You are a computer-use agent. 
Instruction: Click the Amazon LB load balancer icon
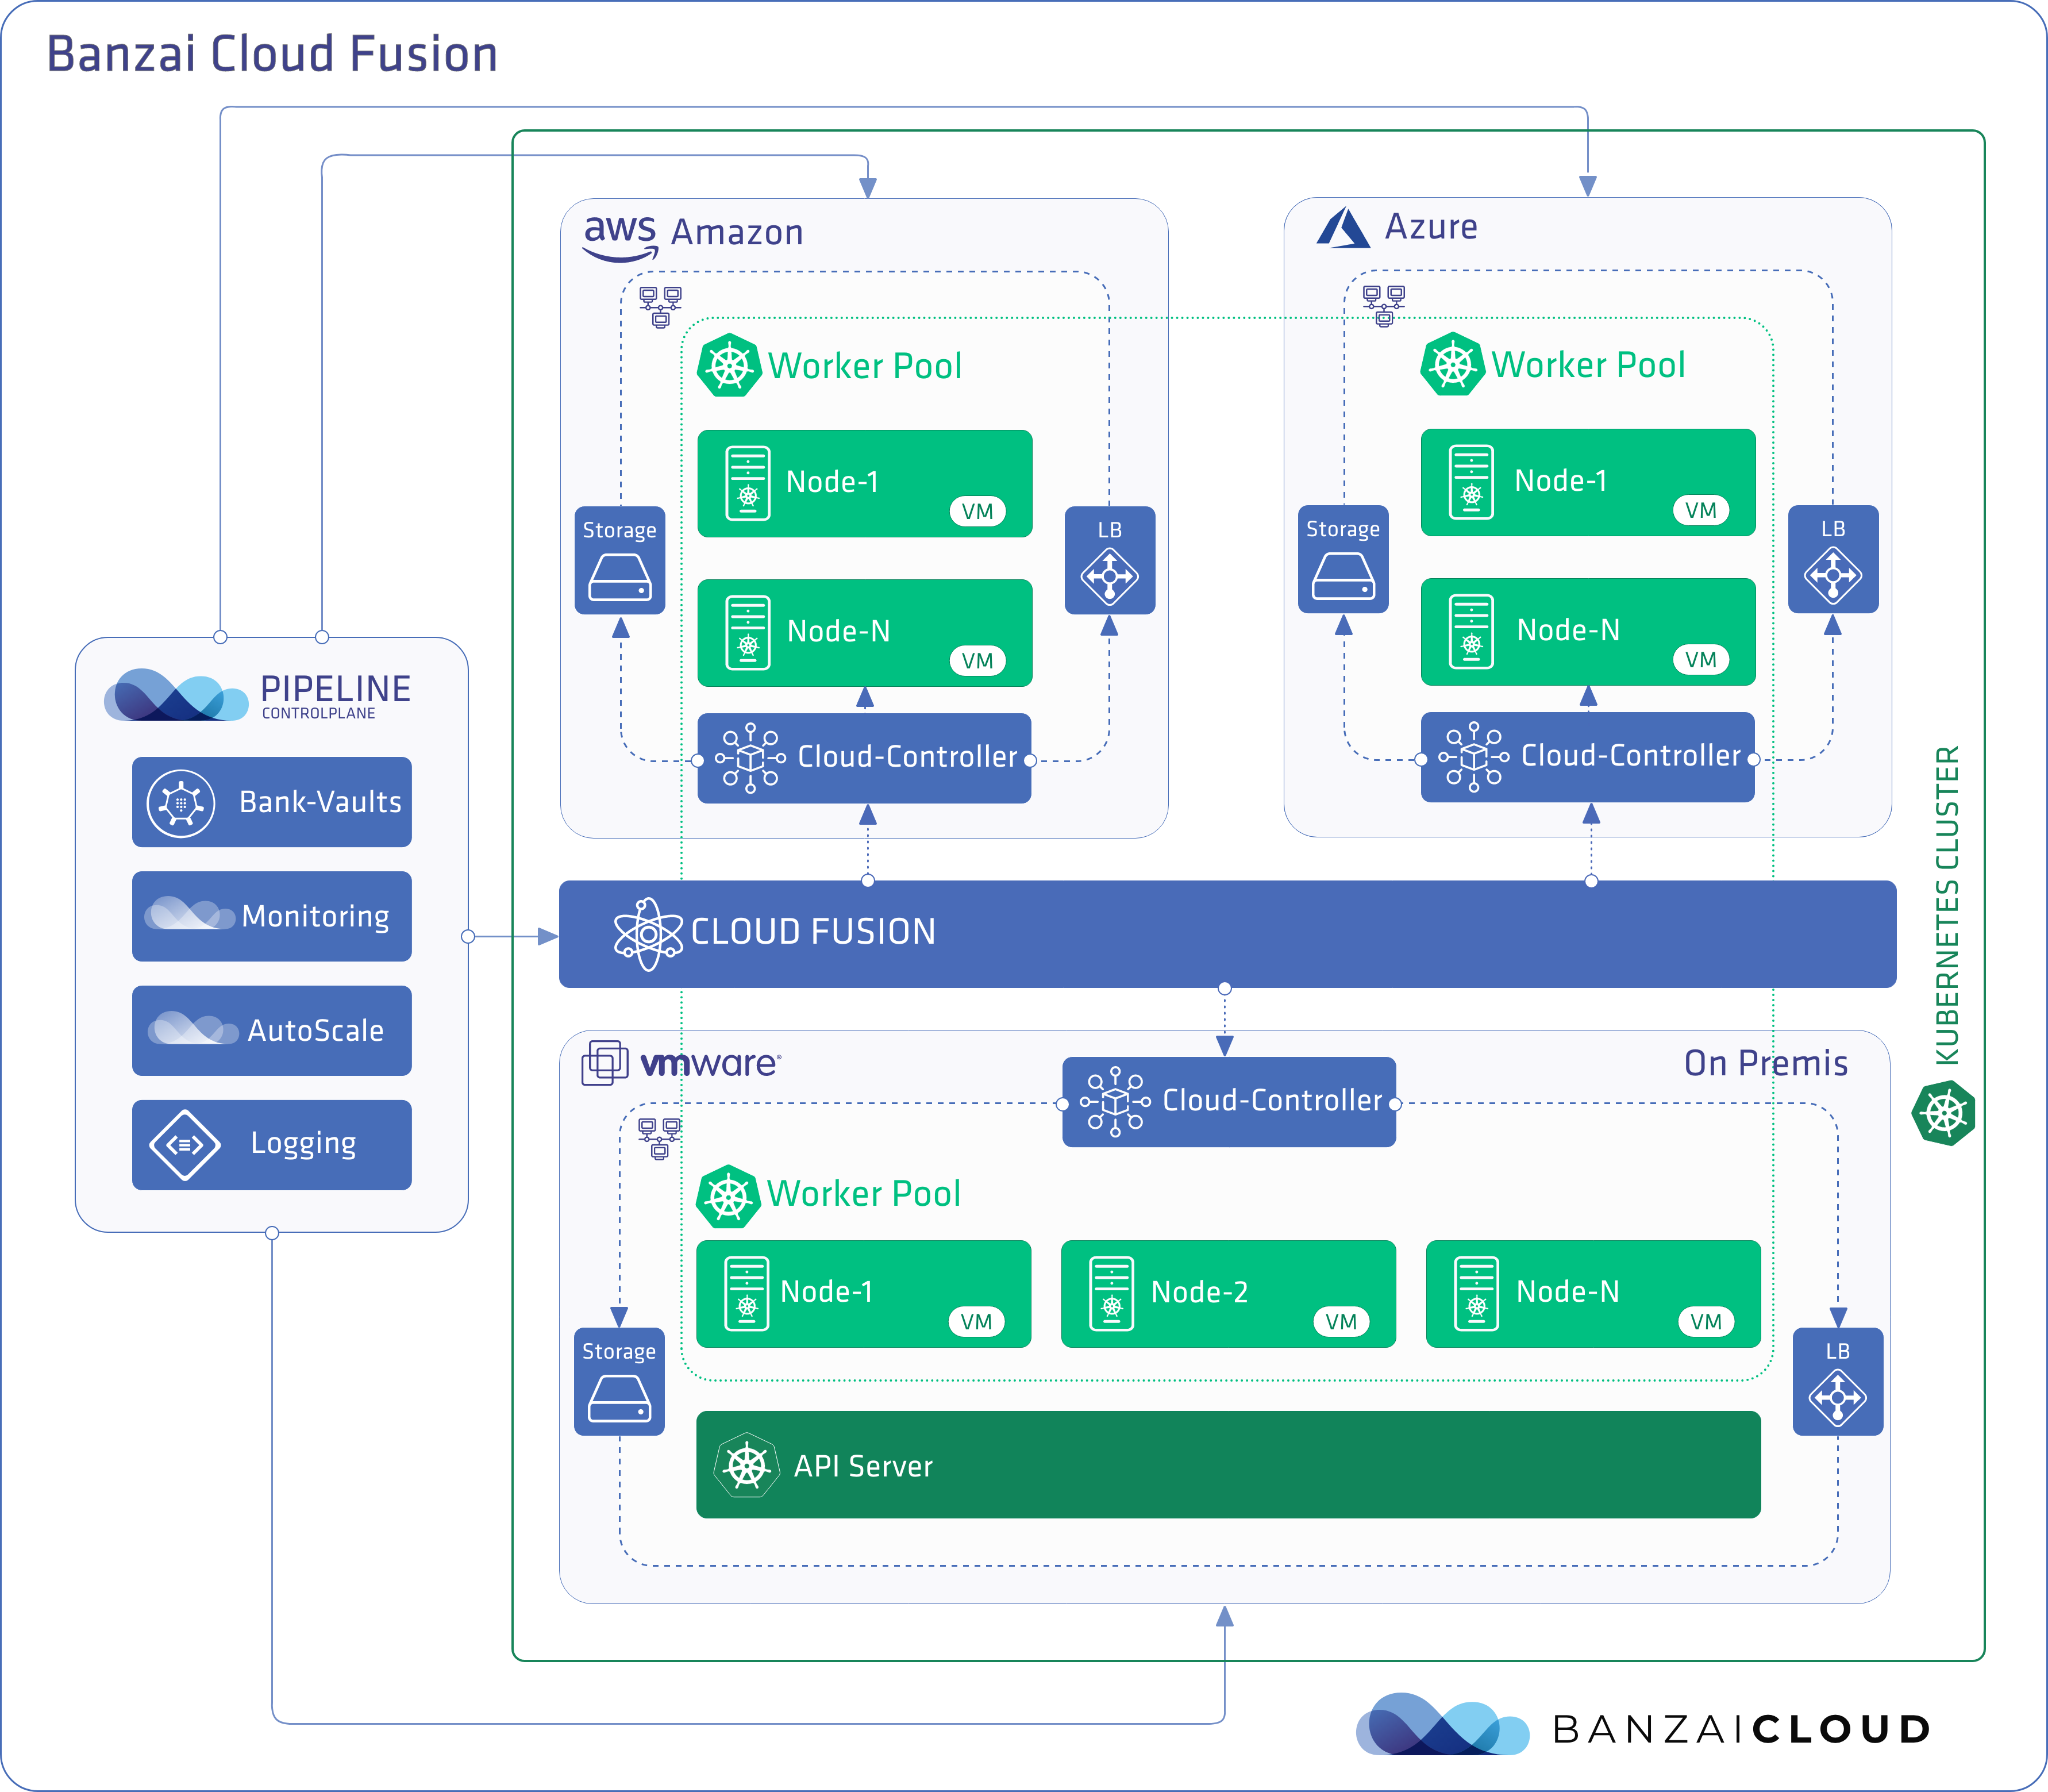[x=1110, y=576]
